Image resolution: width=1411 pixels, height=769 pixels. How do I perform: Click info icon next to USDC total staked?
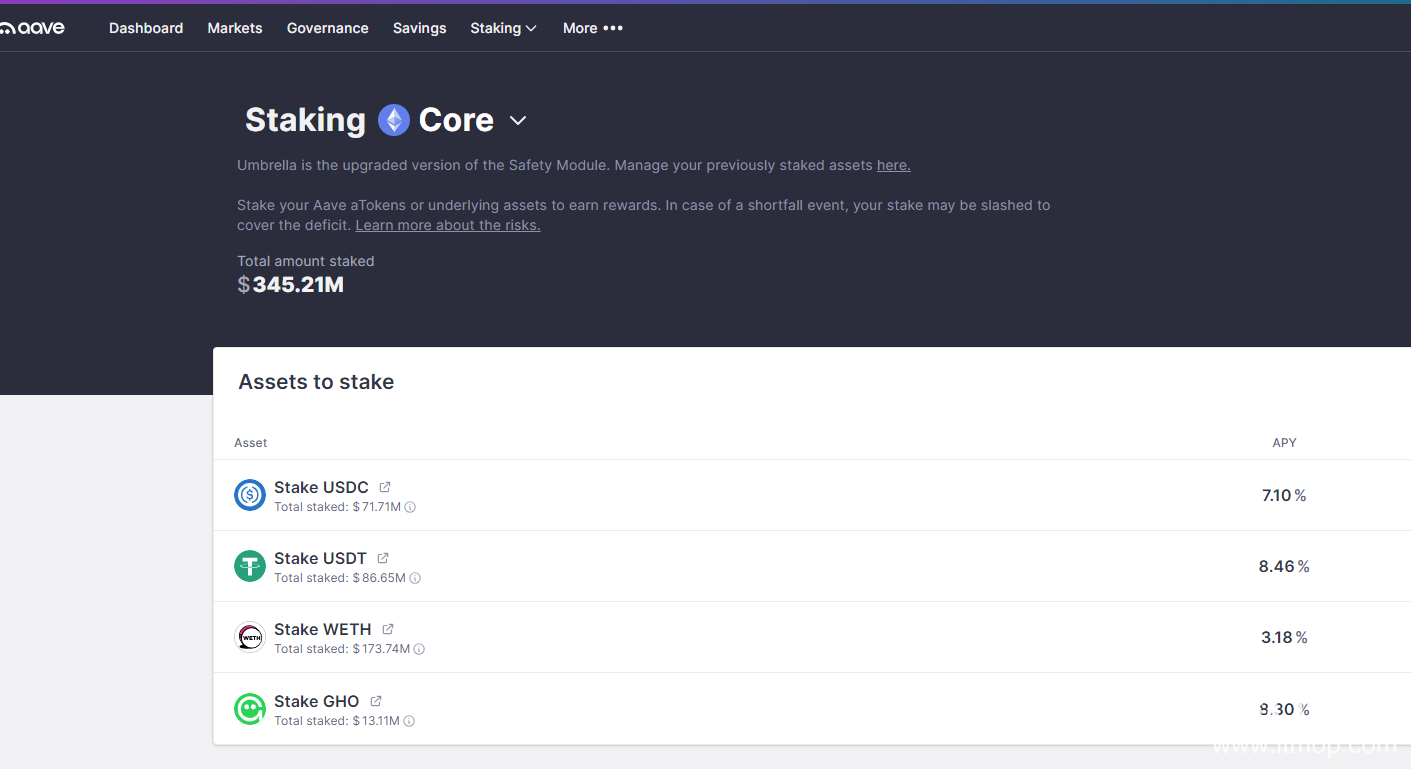coord(410,507)
